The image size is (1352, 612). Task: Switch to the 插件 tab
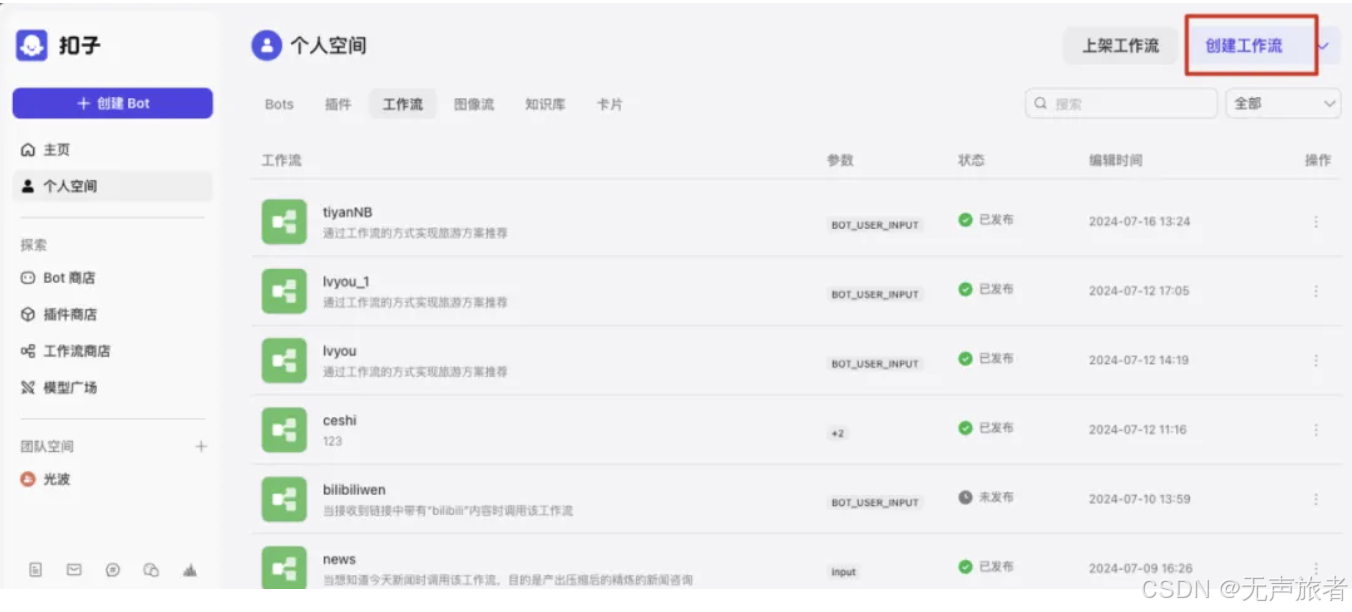pyautogui.click(x=338, y=104)
